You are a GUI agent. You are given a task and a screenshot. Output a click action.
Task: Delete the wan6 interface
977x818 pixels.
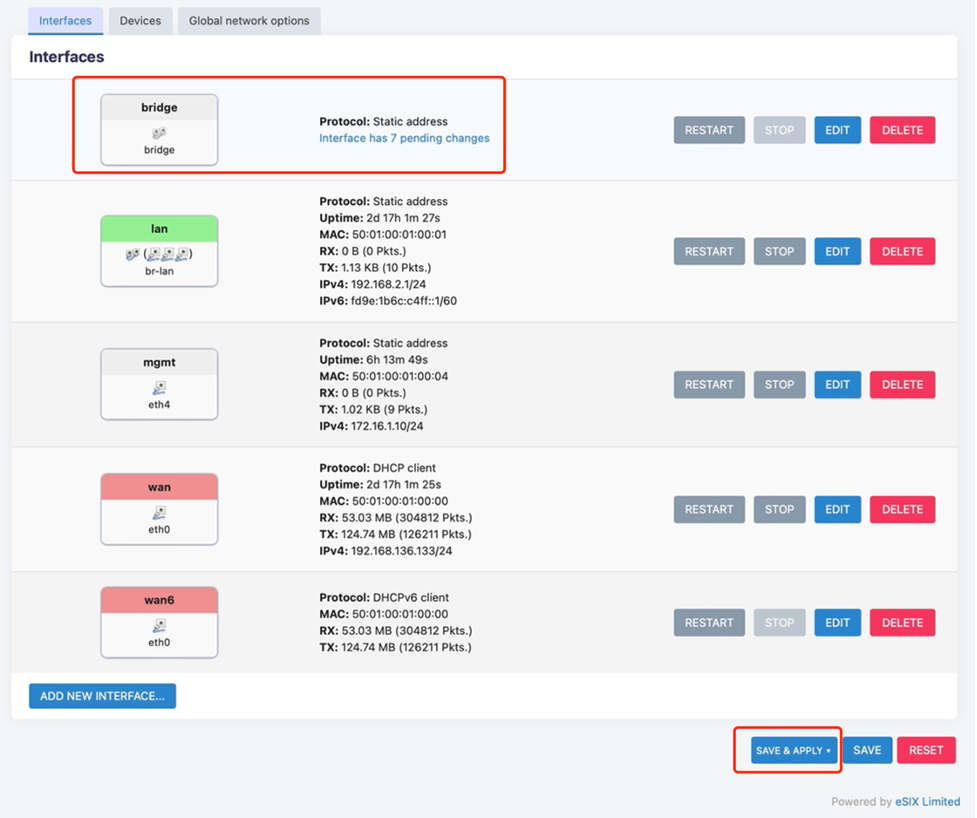(902, 622)
